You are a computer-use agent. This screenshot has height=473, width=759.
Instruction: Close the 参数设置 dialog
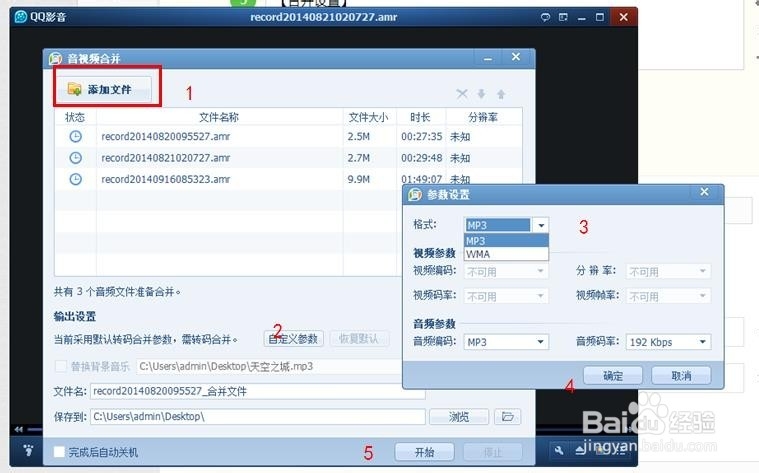(x=704, y=192)
